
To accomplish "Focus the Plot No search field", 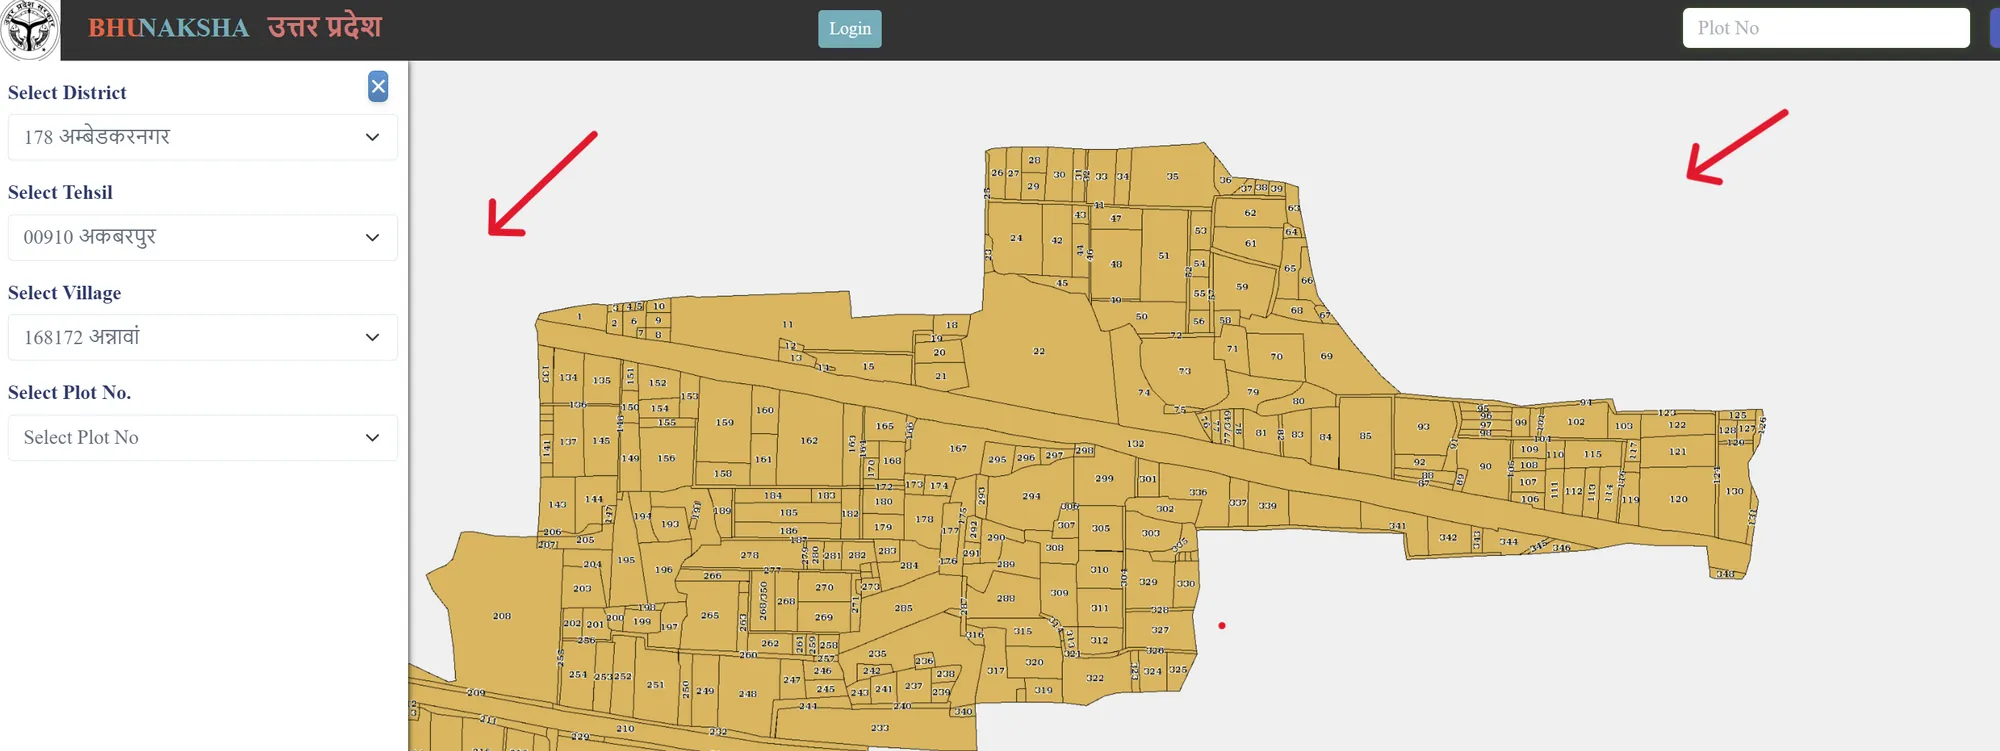I will pyautogui.click(x=1825, y=28).
